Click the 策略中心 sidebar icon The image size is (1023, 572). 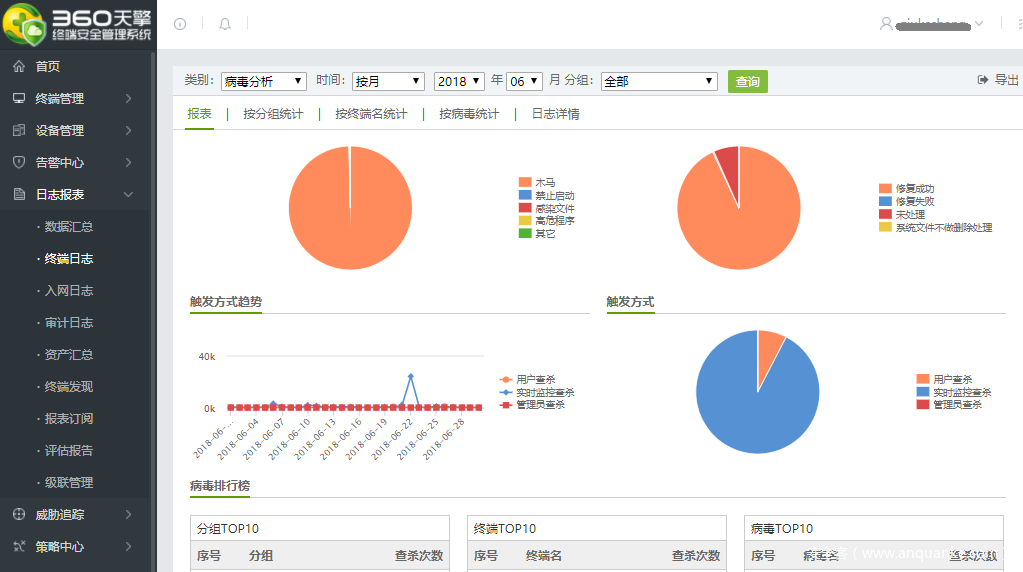click(18, 546)
